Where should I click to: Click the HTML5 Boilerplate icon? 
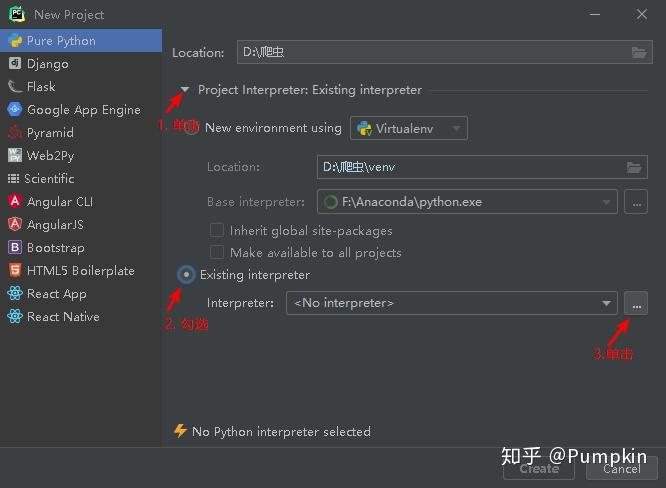click(15, 270)
